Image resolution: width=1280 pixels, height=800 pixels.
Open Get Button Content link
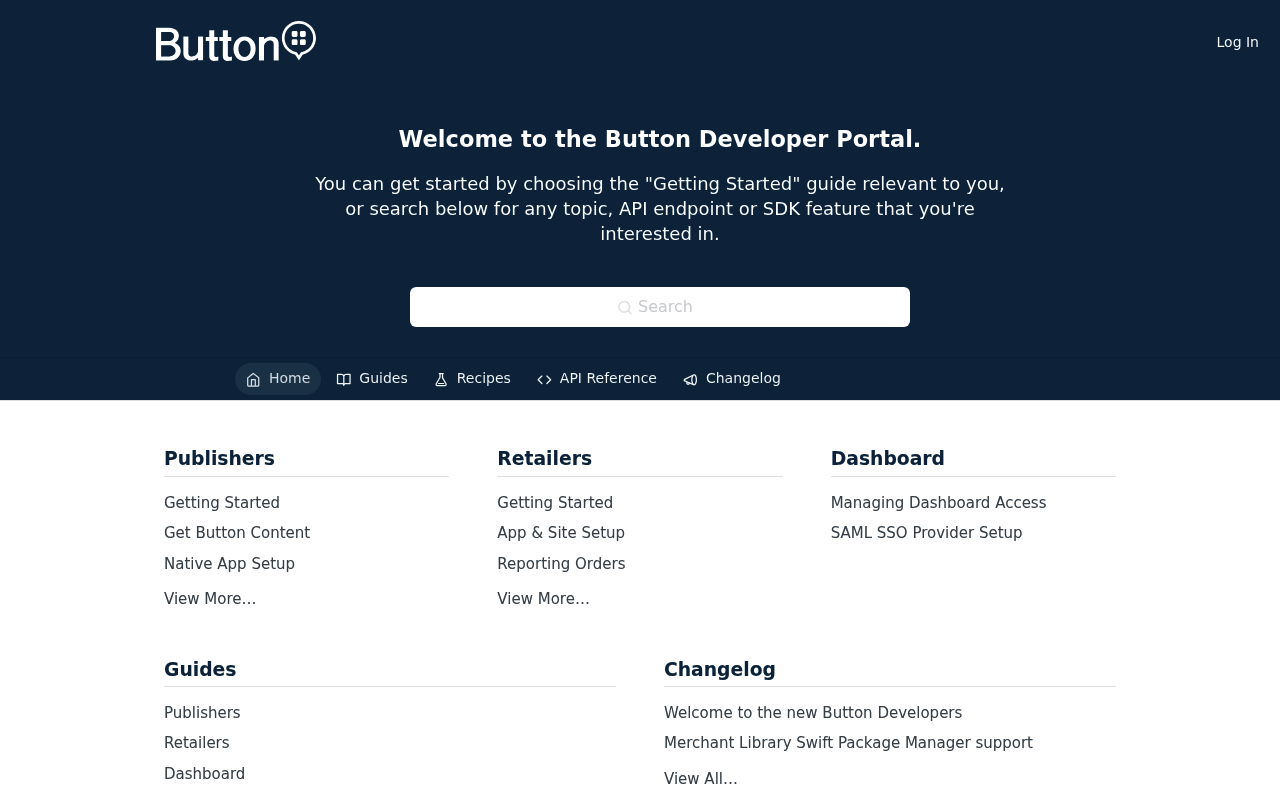tap(237, 533)
